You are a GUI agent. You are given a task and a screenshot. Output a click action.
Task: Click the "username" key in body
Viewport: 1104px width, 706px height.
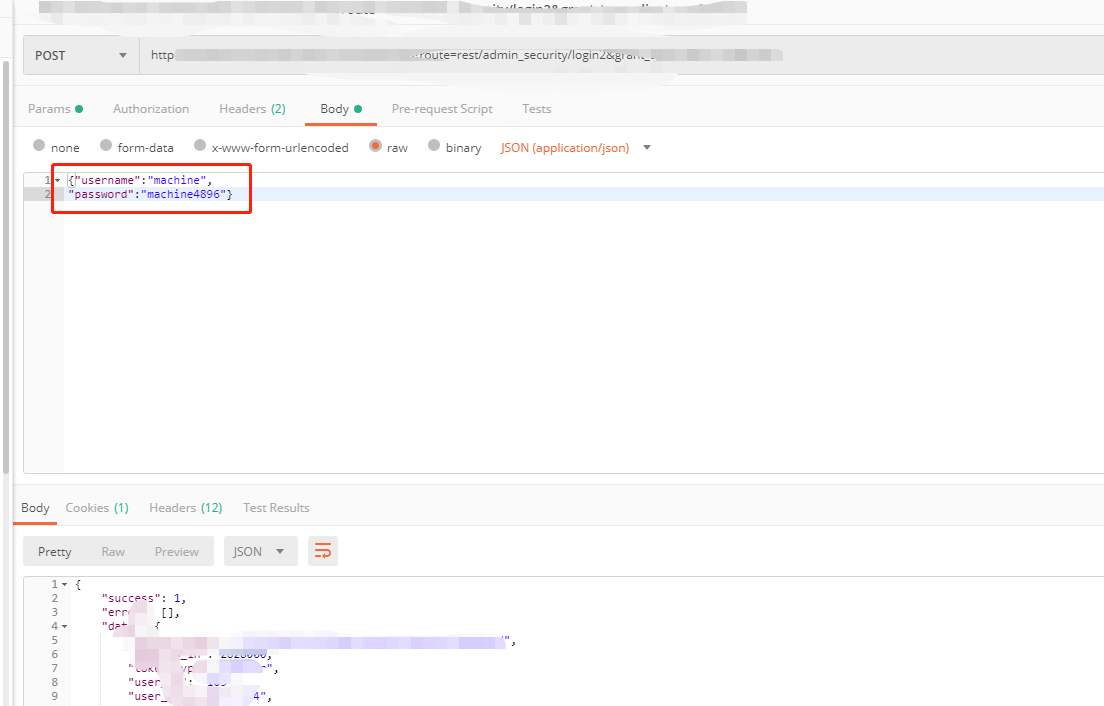(x=108, y=180)
